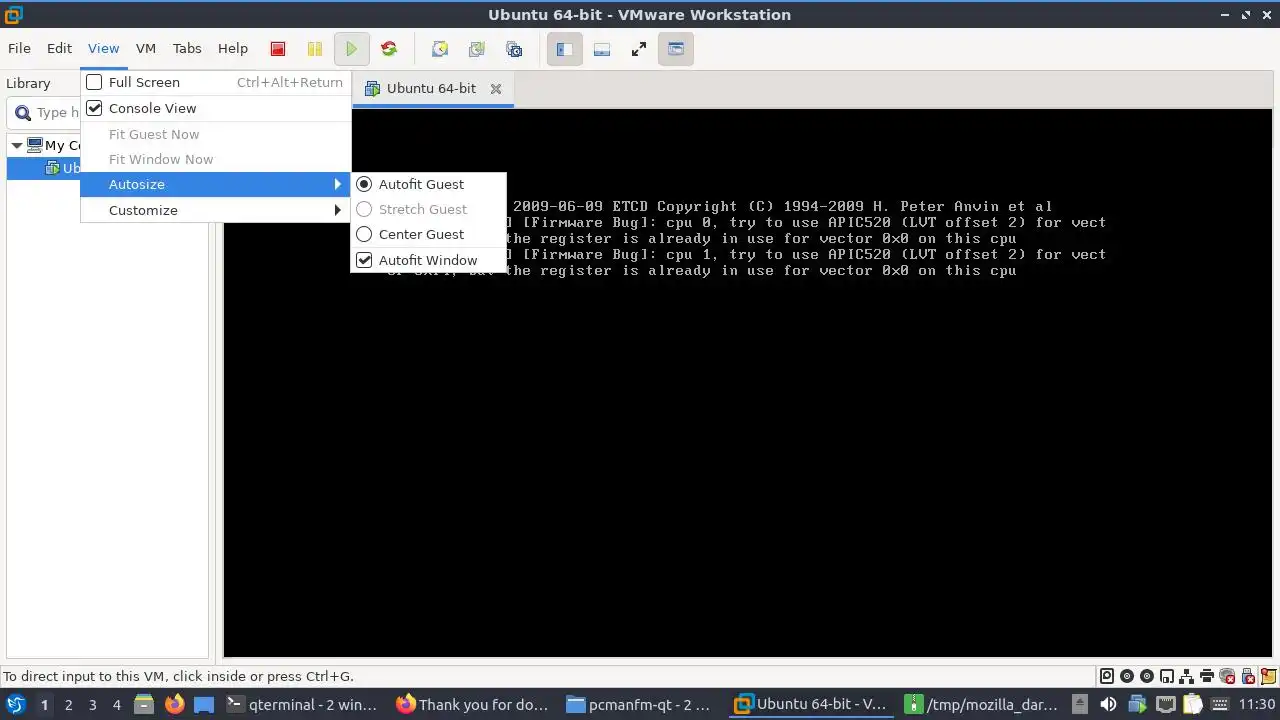Image resolution: width=1280 pixels, height=720 pixels.
Task: Enter full screen using the diagonal arrows icon
Action: 639,49
